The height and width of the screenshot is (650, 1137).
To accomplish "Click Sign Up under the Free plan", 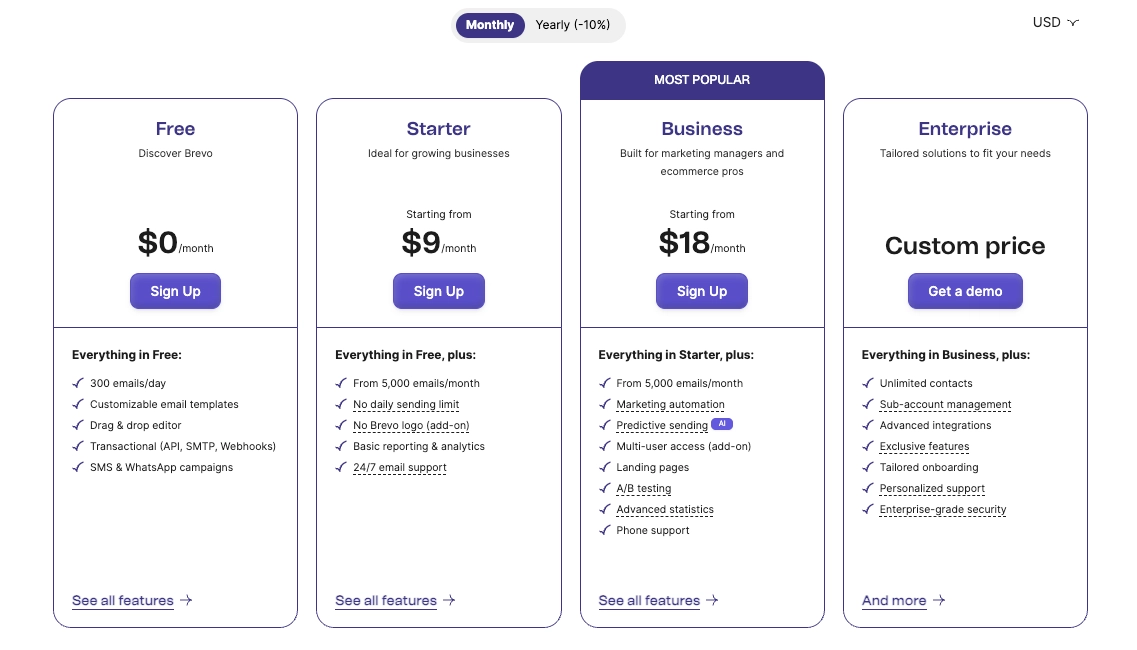I will (x=175, y=291).
